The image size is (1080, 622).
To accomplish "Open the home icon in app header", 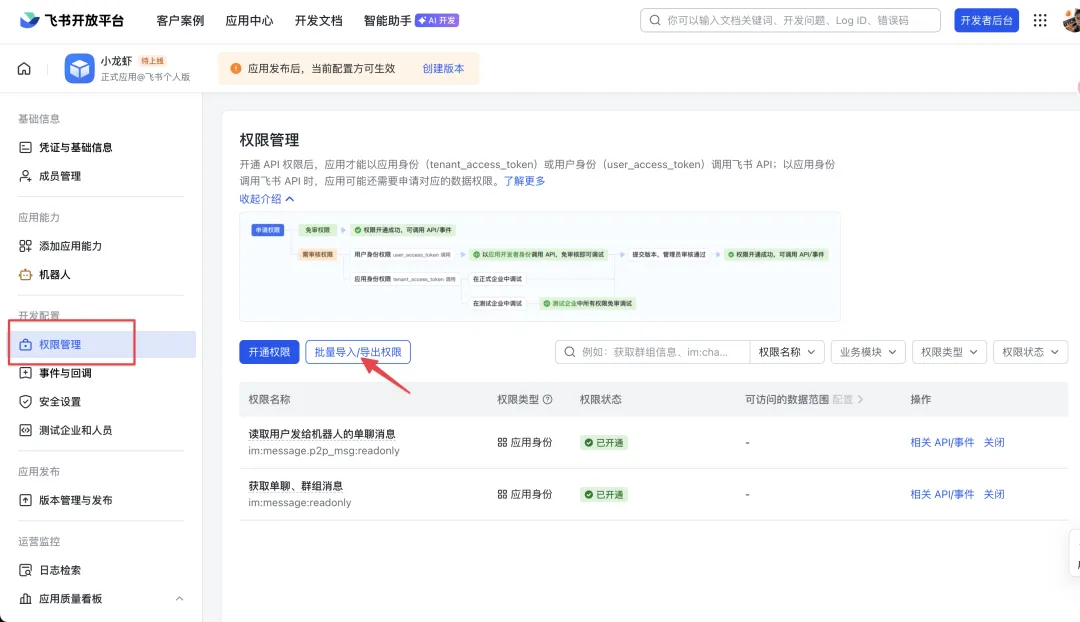I will (x=24, y=69).
